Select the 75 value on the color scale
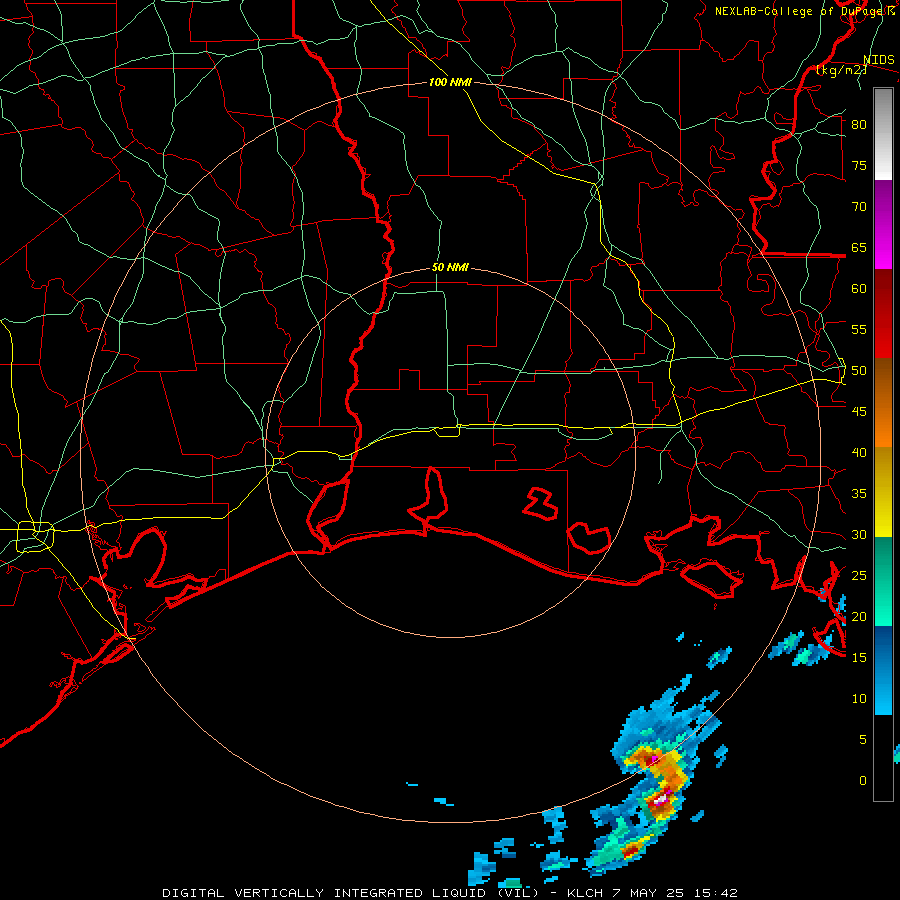 [x=859, y=165]
